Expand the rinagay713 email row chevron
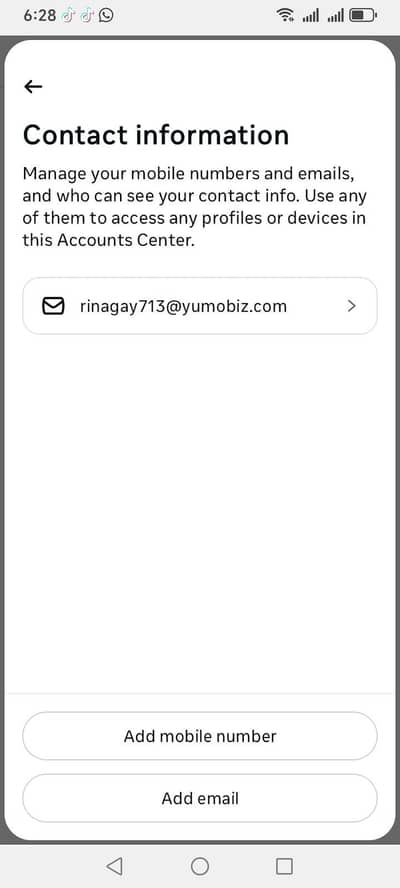 [x=352, y=306]
